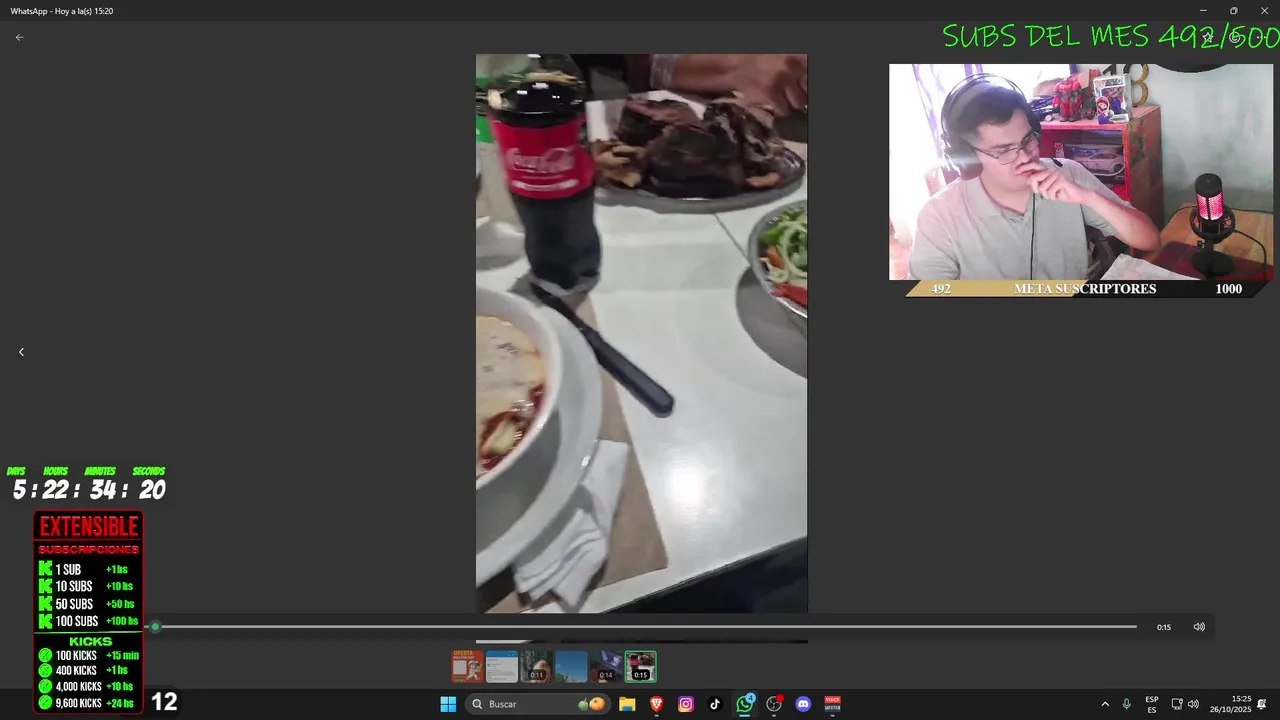Switch the ESP ES keyboard language

pyautogui.click(x=1152, y=704)
